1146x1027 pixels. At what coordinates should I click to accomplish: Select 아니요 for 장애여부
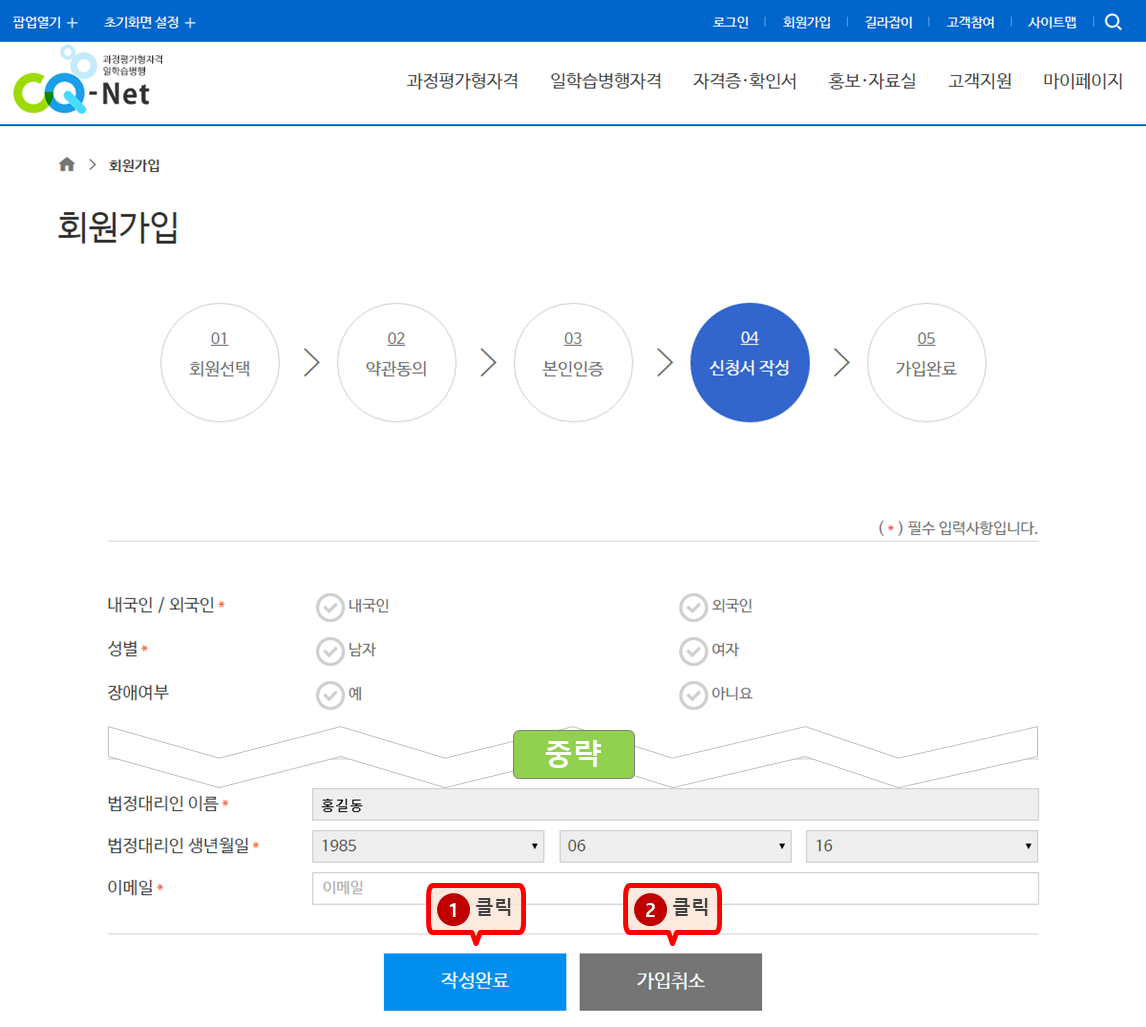tap(693, 694)
